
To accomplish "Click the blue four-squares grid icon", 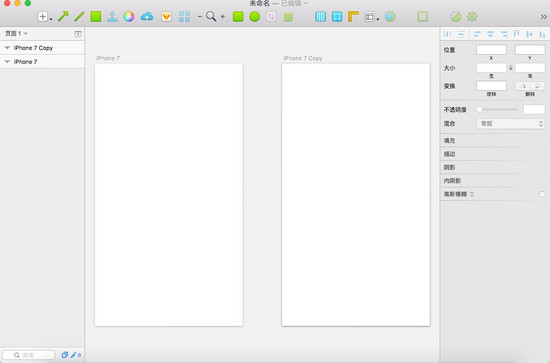I will coord(185,16).
